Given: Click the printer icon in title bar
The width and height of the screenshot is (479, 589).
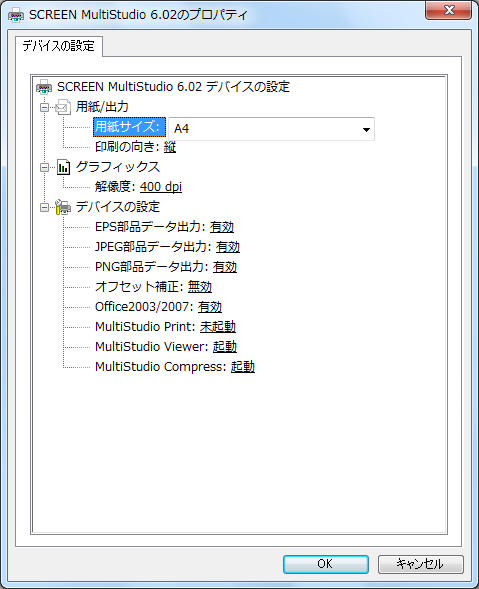Looking at the screenshot, I should [16, 15].
